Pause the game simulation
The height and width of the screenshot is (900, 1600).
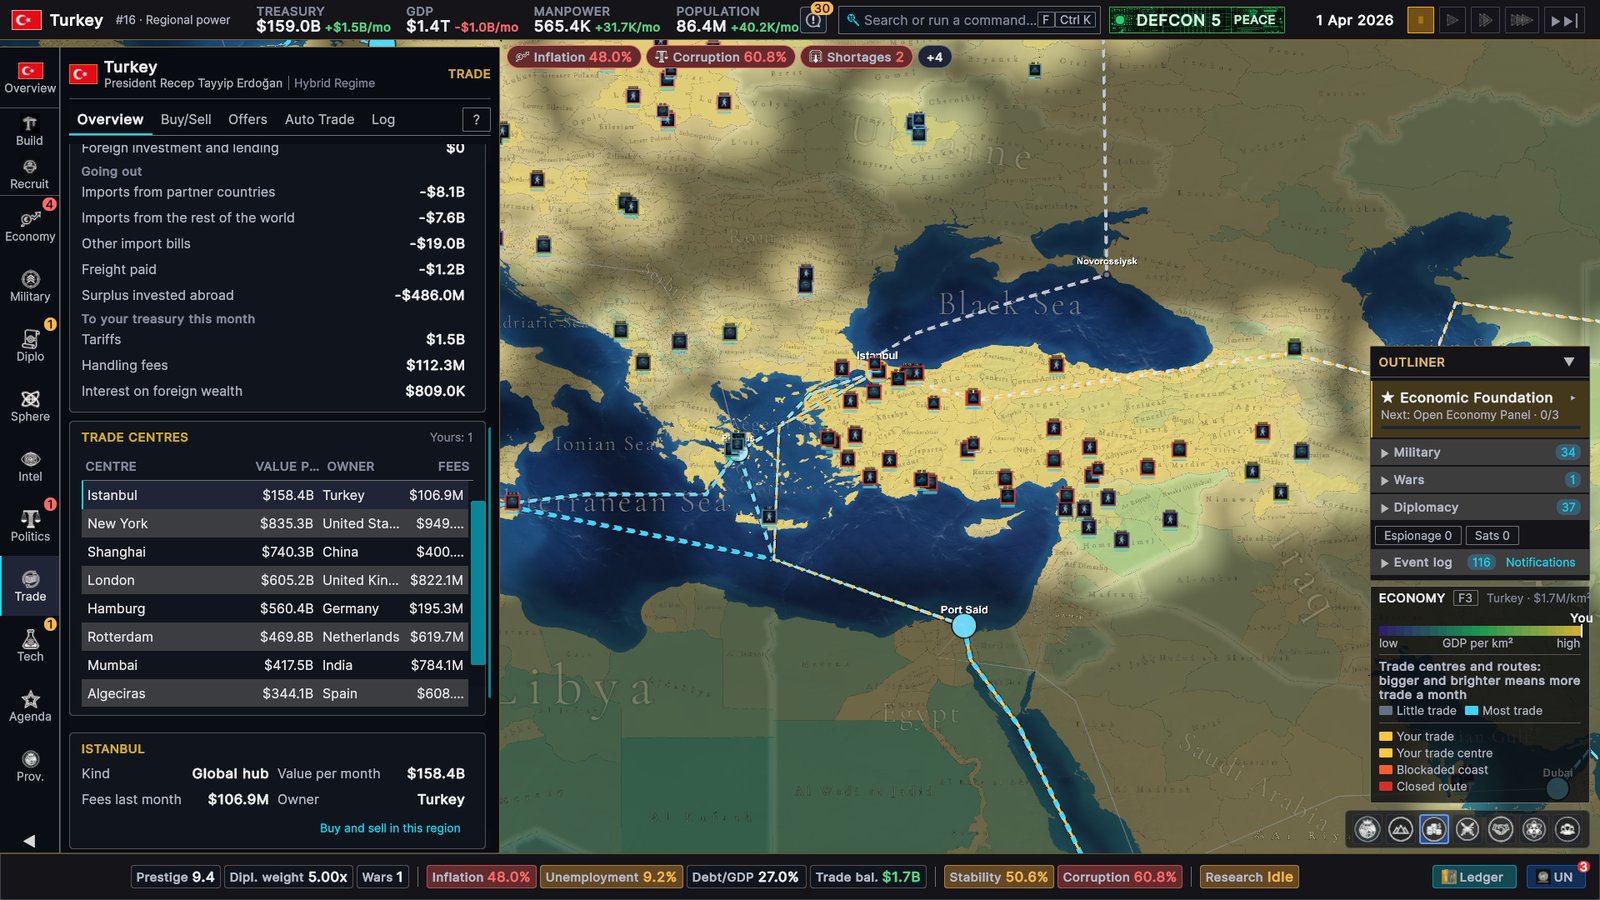click(x=1420, y=20)
